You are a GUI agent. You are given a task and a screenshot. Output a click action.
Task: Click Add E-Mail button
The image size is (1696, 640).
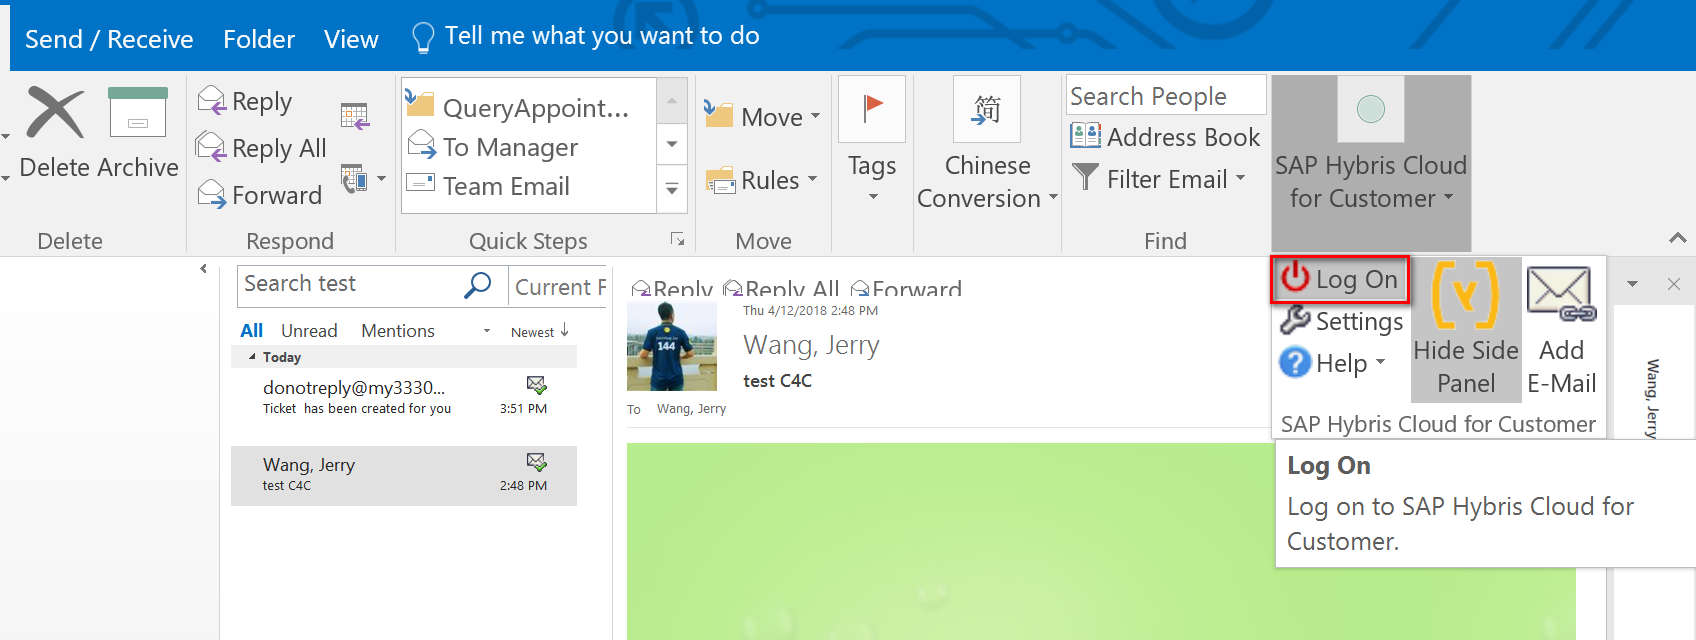pyautogui.click(x=1562, y=329)
